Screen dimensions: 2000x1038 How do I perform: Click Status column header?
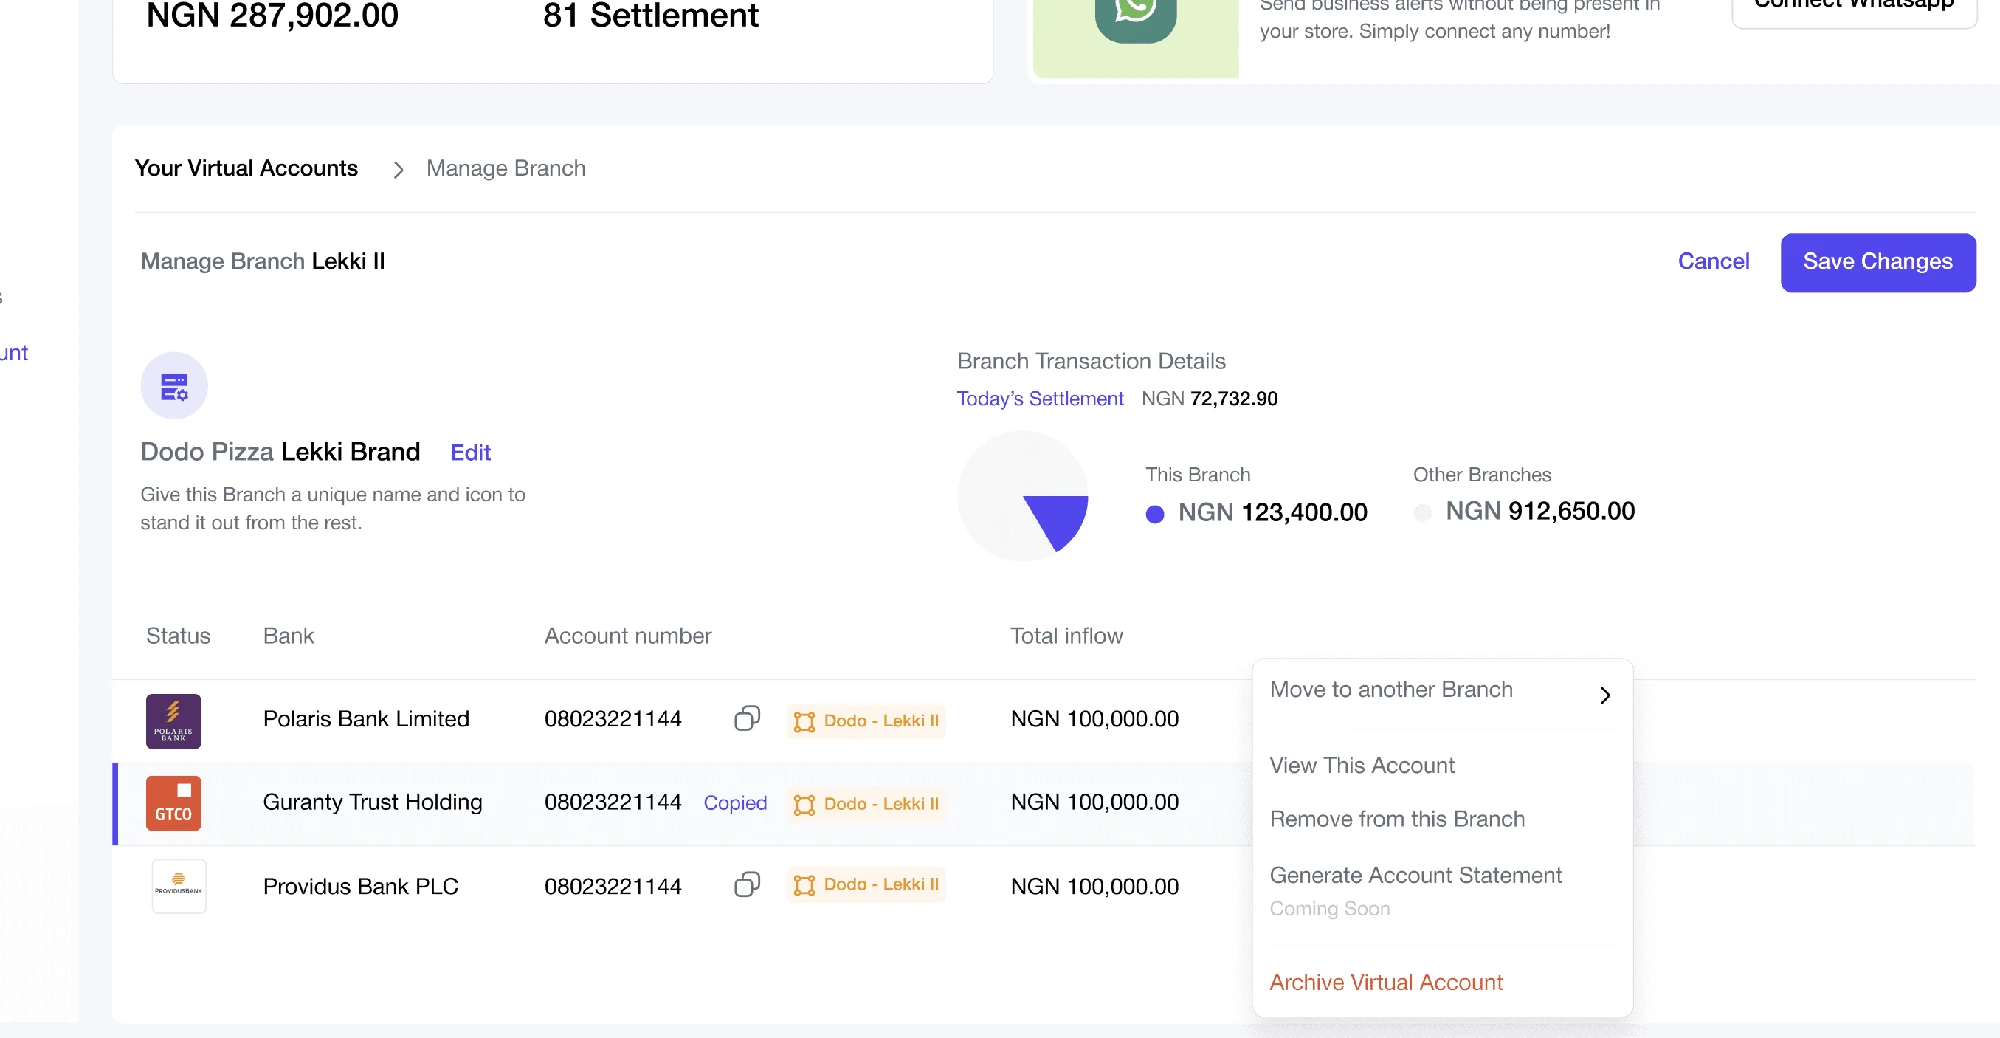pos(178,636)
